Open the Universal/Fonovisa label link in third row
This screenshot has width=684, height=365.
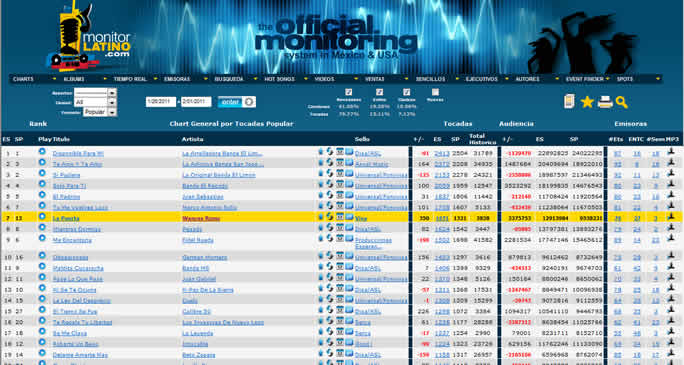coord(381,175)
